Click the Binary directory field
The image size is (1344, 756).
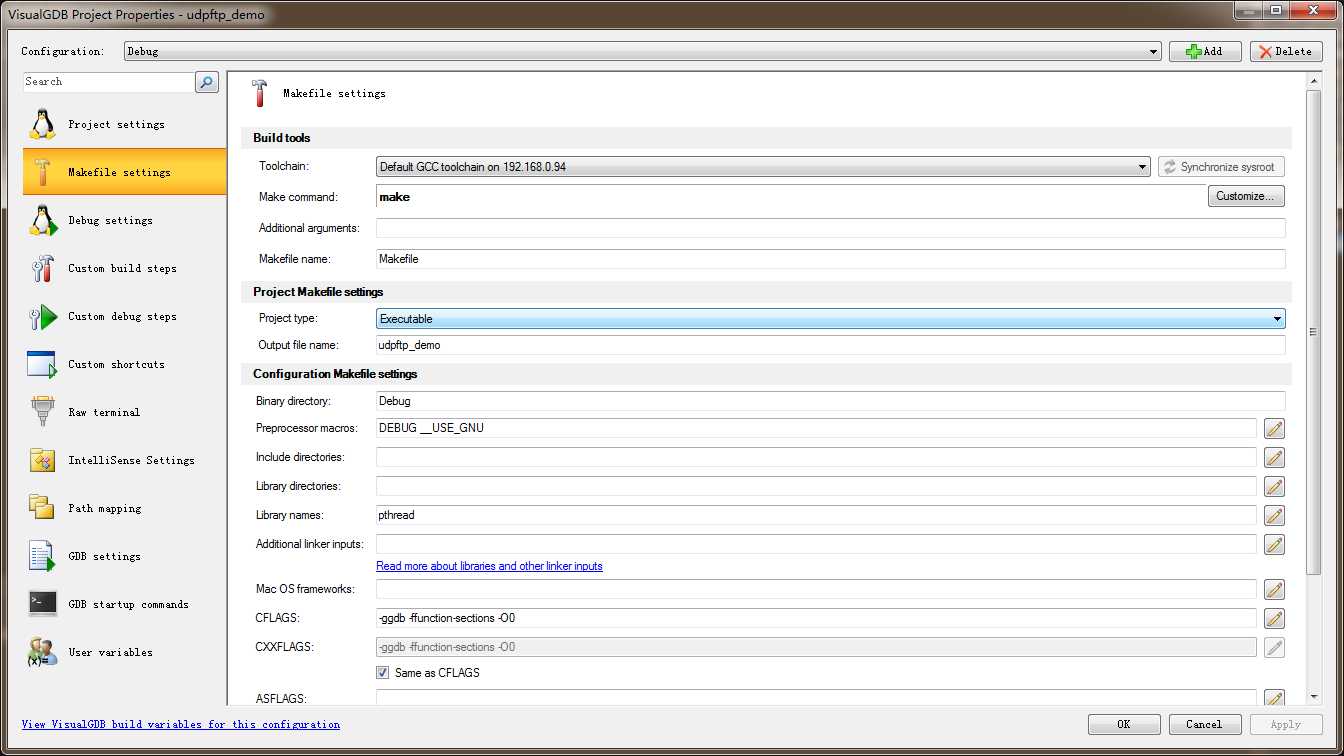pos(830,401)
